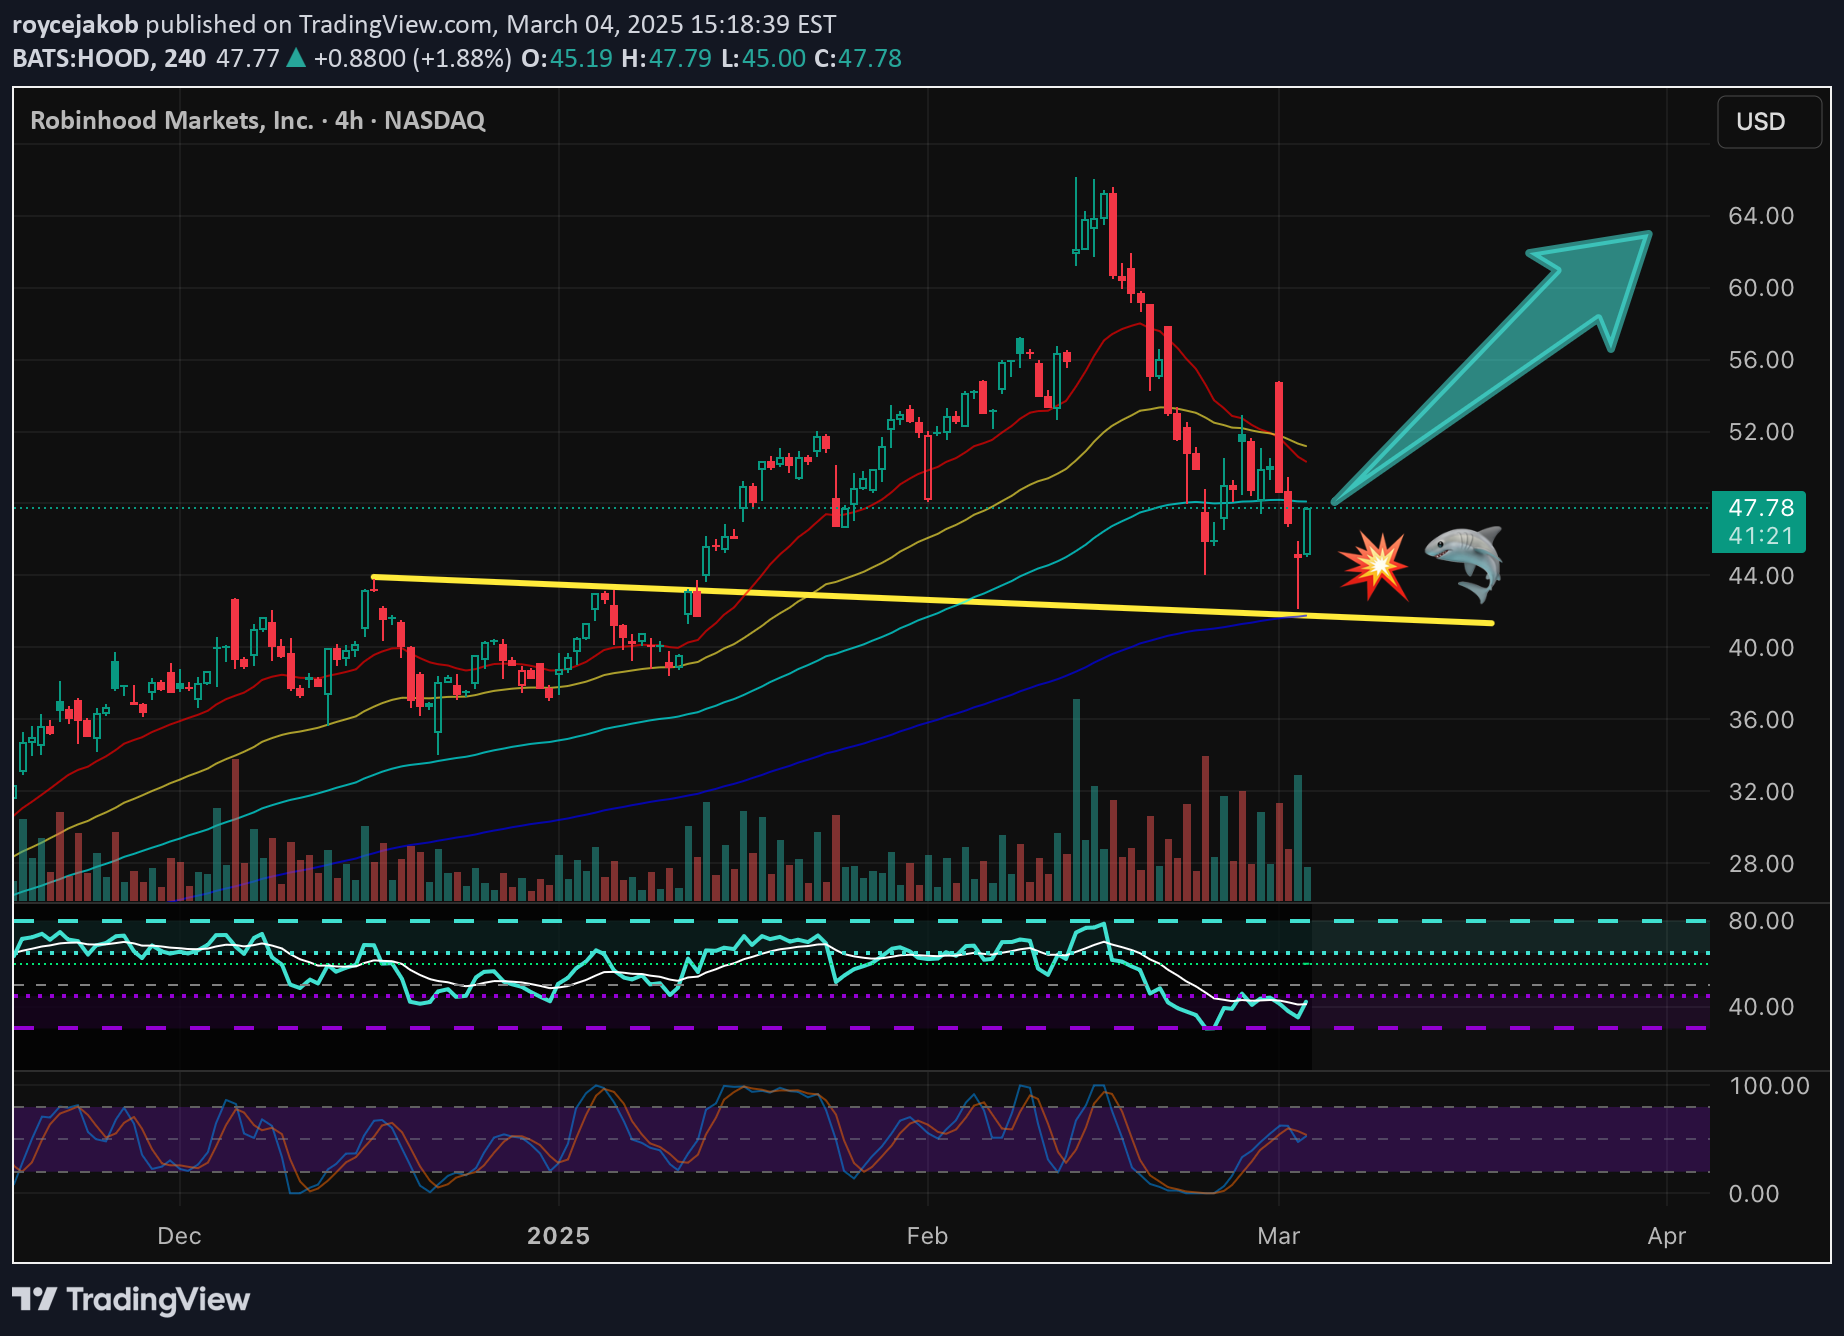Select the Feb marker on the time axis

tap(927, 1236)
